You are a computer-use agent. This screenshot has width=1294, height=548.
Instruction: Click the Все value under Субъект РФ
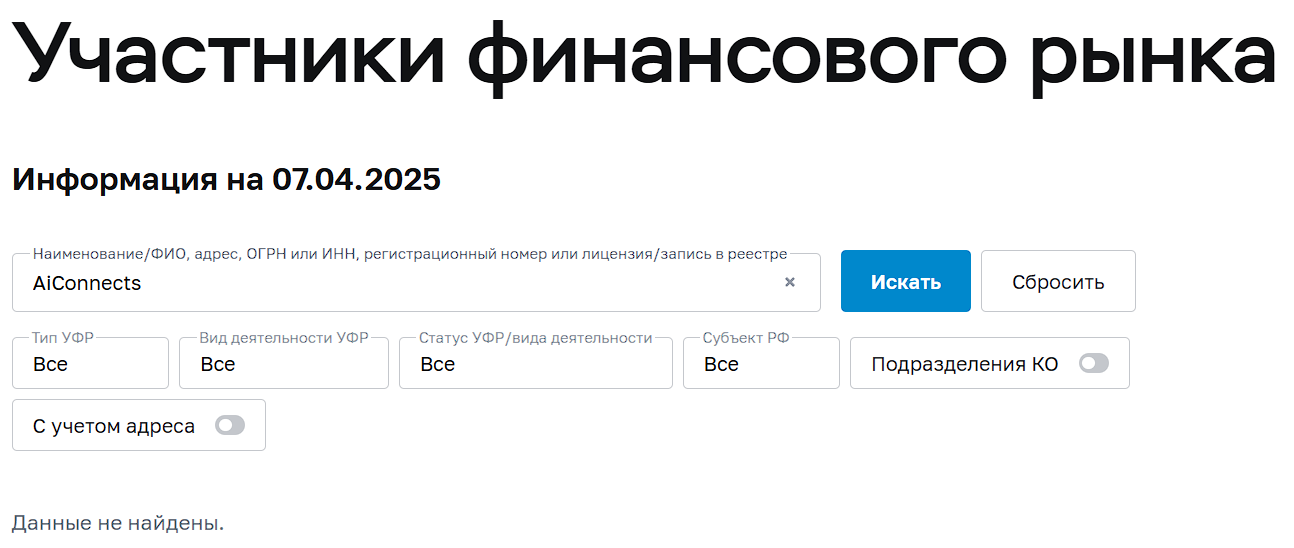721,364
